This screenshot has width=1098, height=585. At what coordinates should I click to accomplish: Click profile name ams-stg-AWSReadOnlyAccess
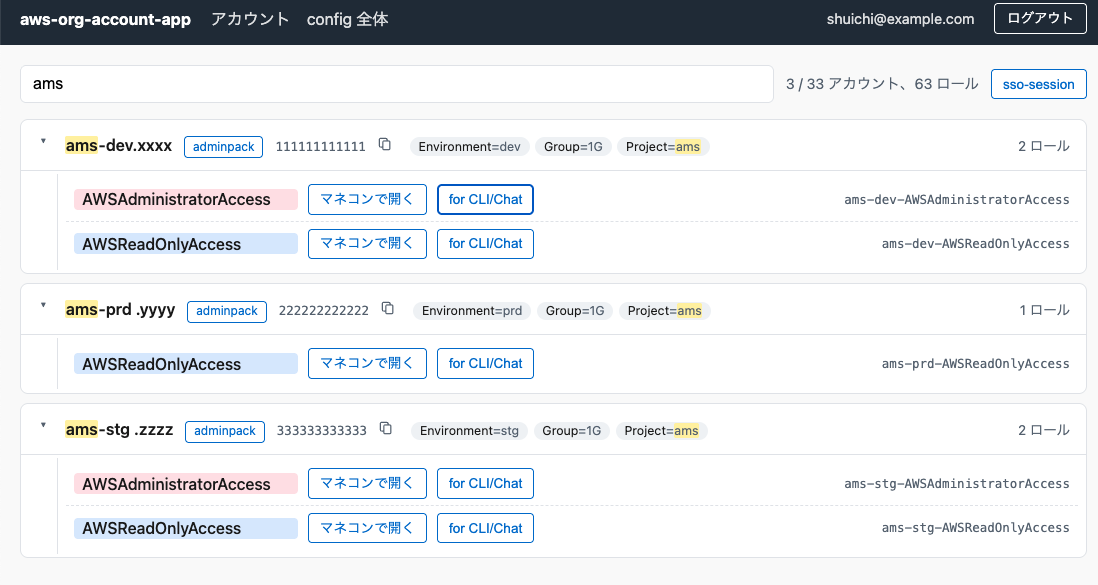[x=975, y=528]
